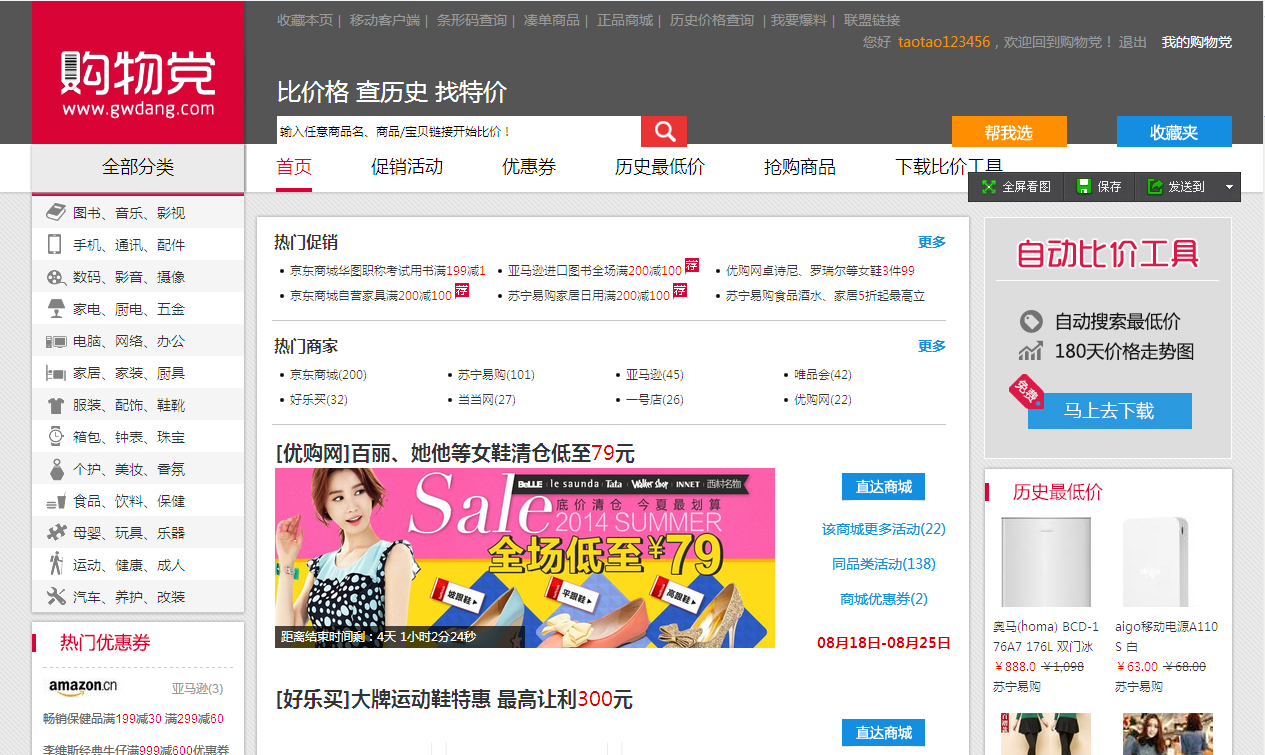Screen dimensions: 1265x755
Task: Click the 京东商城自营家具满200减100 promotion
Action: (x=371, y=296)
